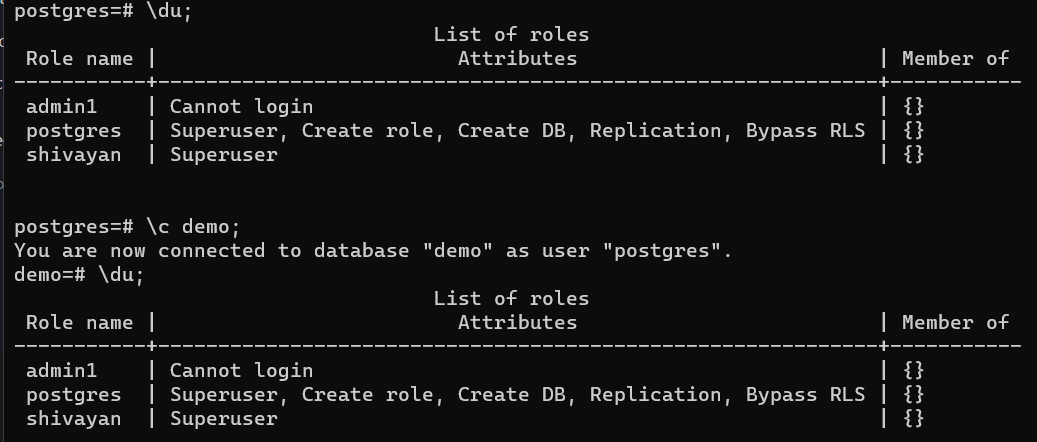This screenshot has height=442, width=1037.
Task: Select shivayan role name in first table
Action: [73, 155]
